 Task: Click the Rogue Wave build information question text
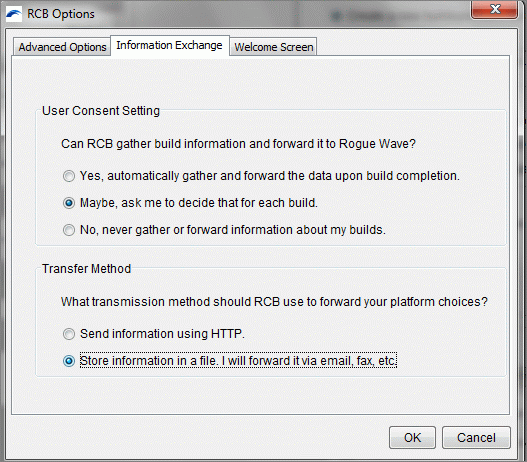[238, 144]
